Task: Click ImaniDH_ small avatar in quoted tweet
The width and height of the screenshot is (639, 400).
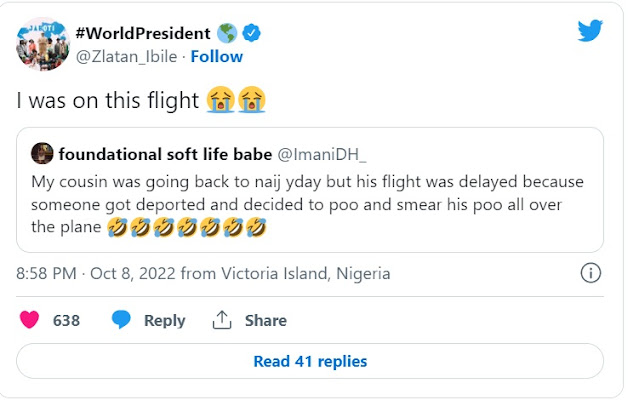Action: (x=42, y=153)
